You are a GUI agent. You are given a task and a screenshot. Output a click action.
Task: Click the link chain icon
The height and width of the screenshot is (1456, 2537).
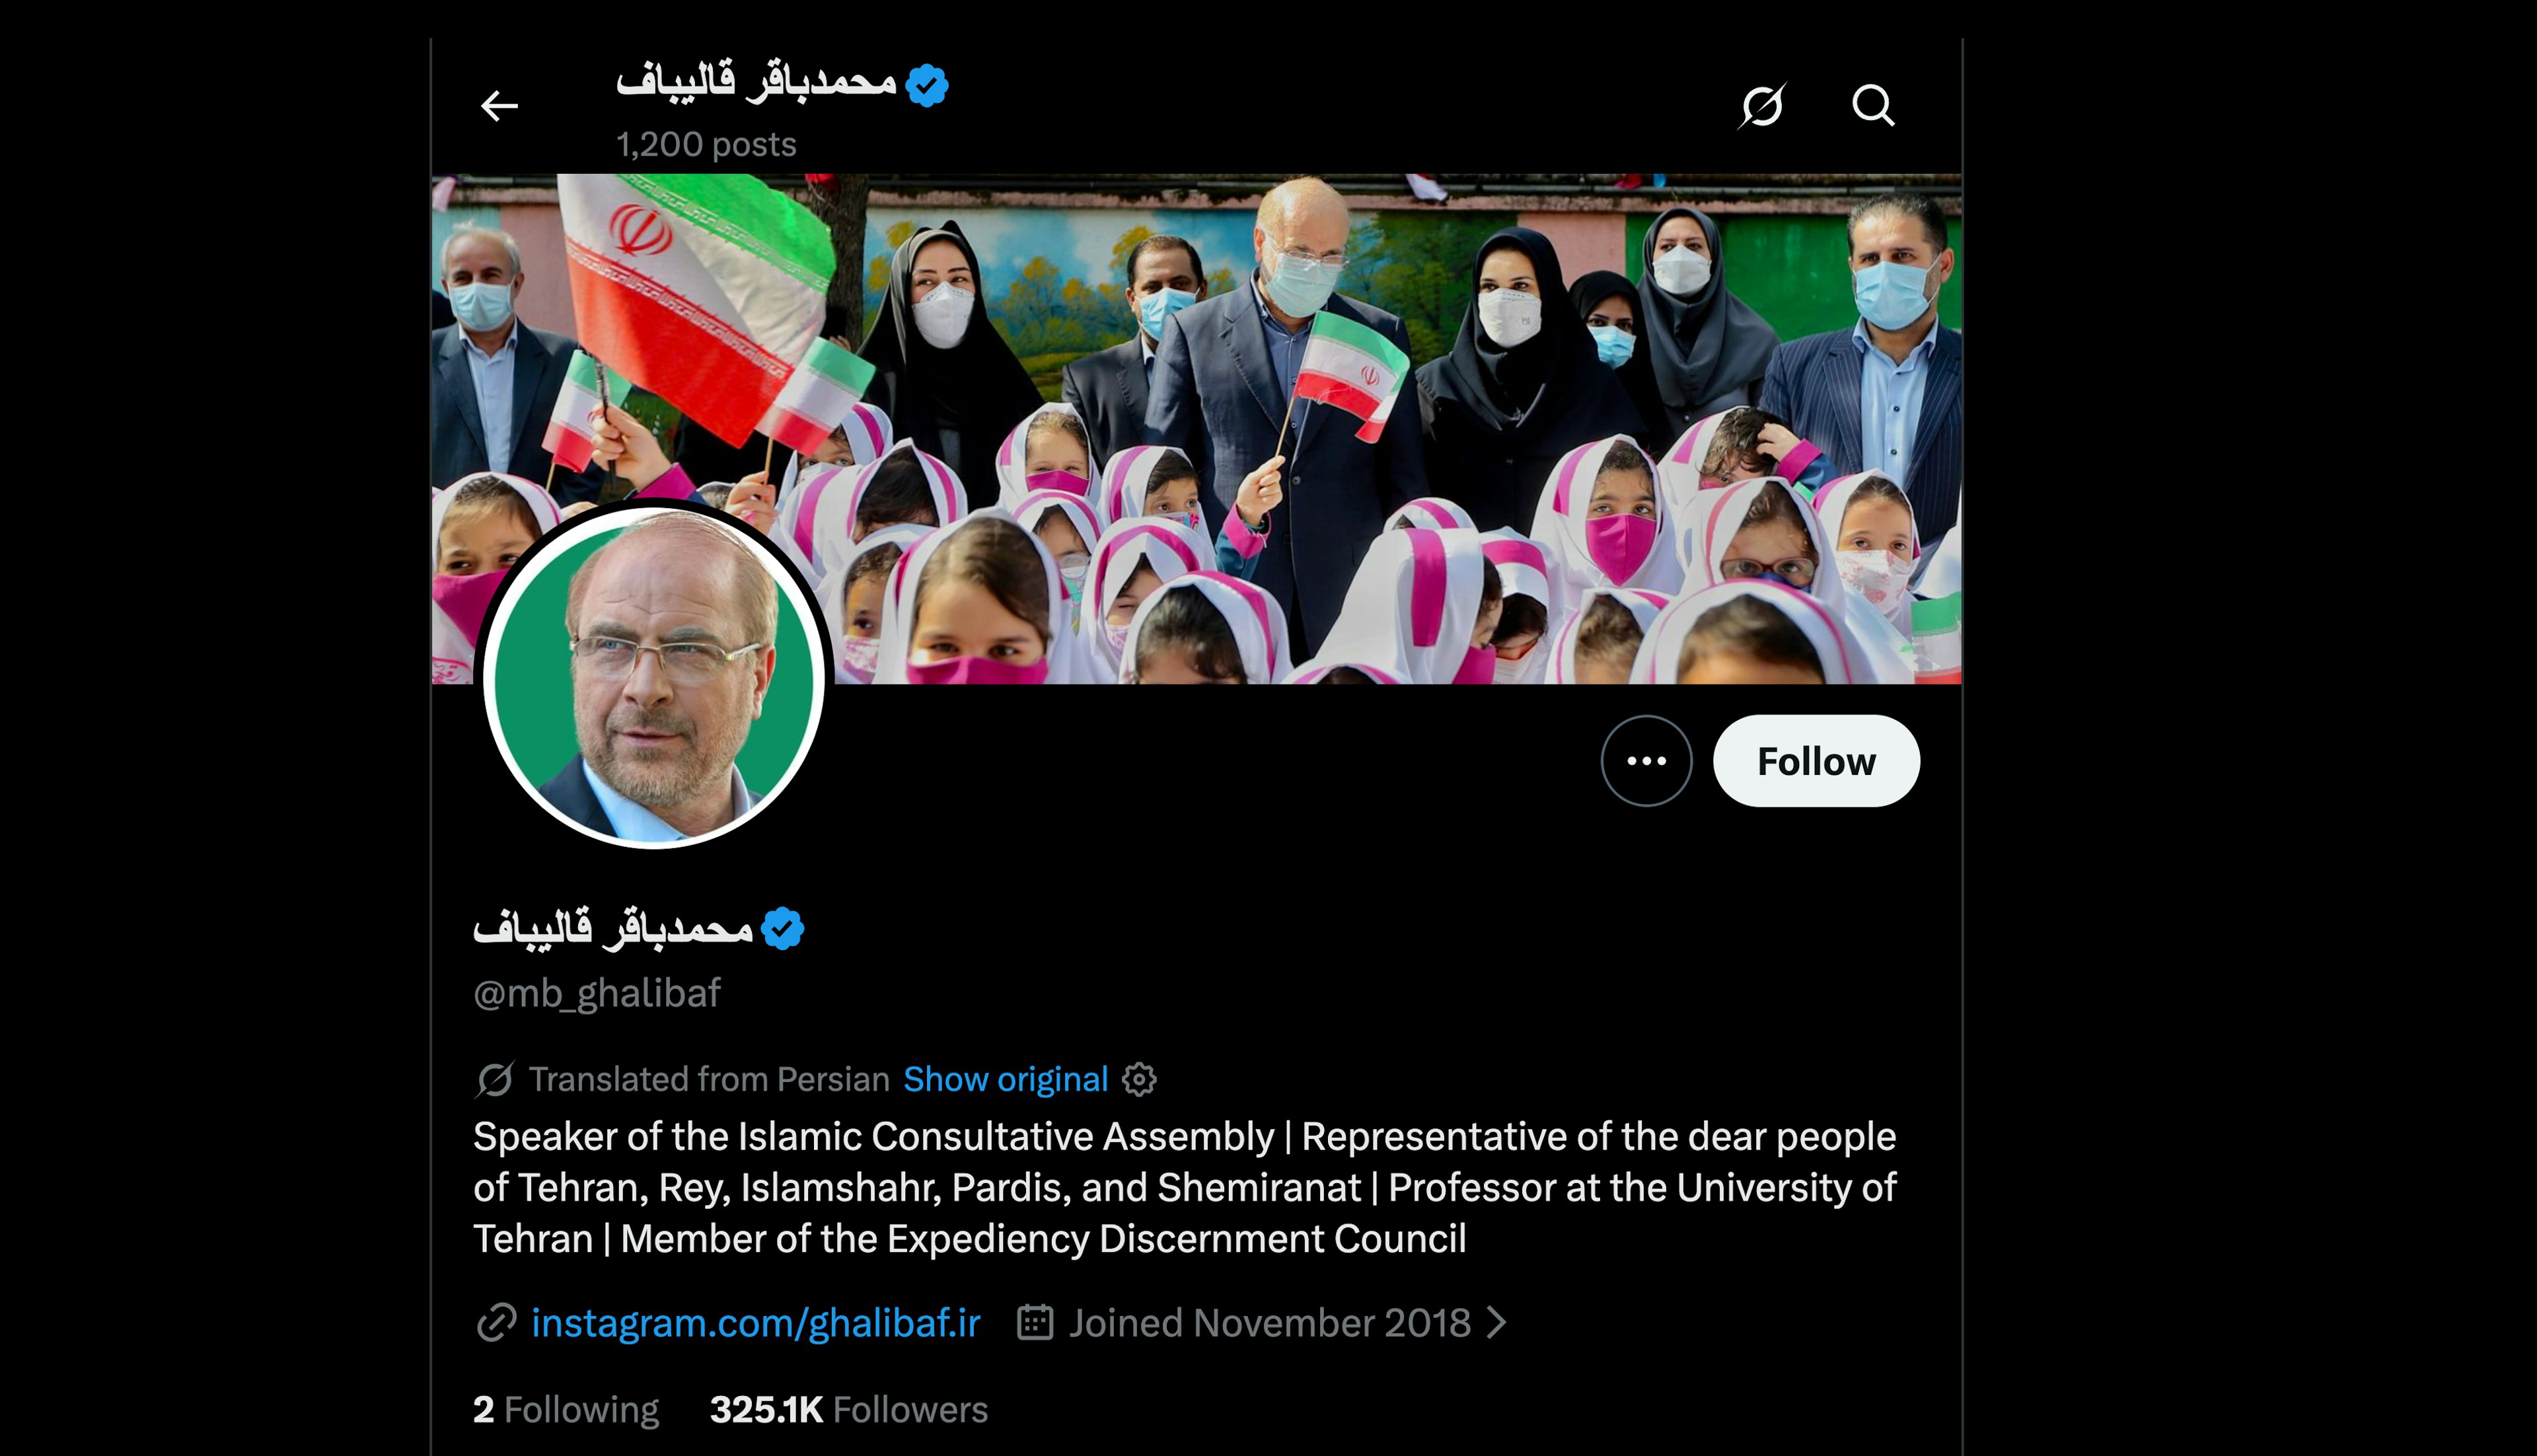point(496,1322)
